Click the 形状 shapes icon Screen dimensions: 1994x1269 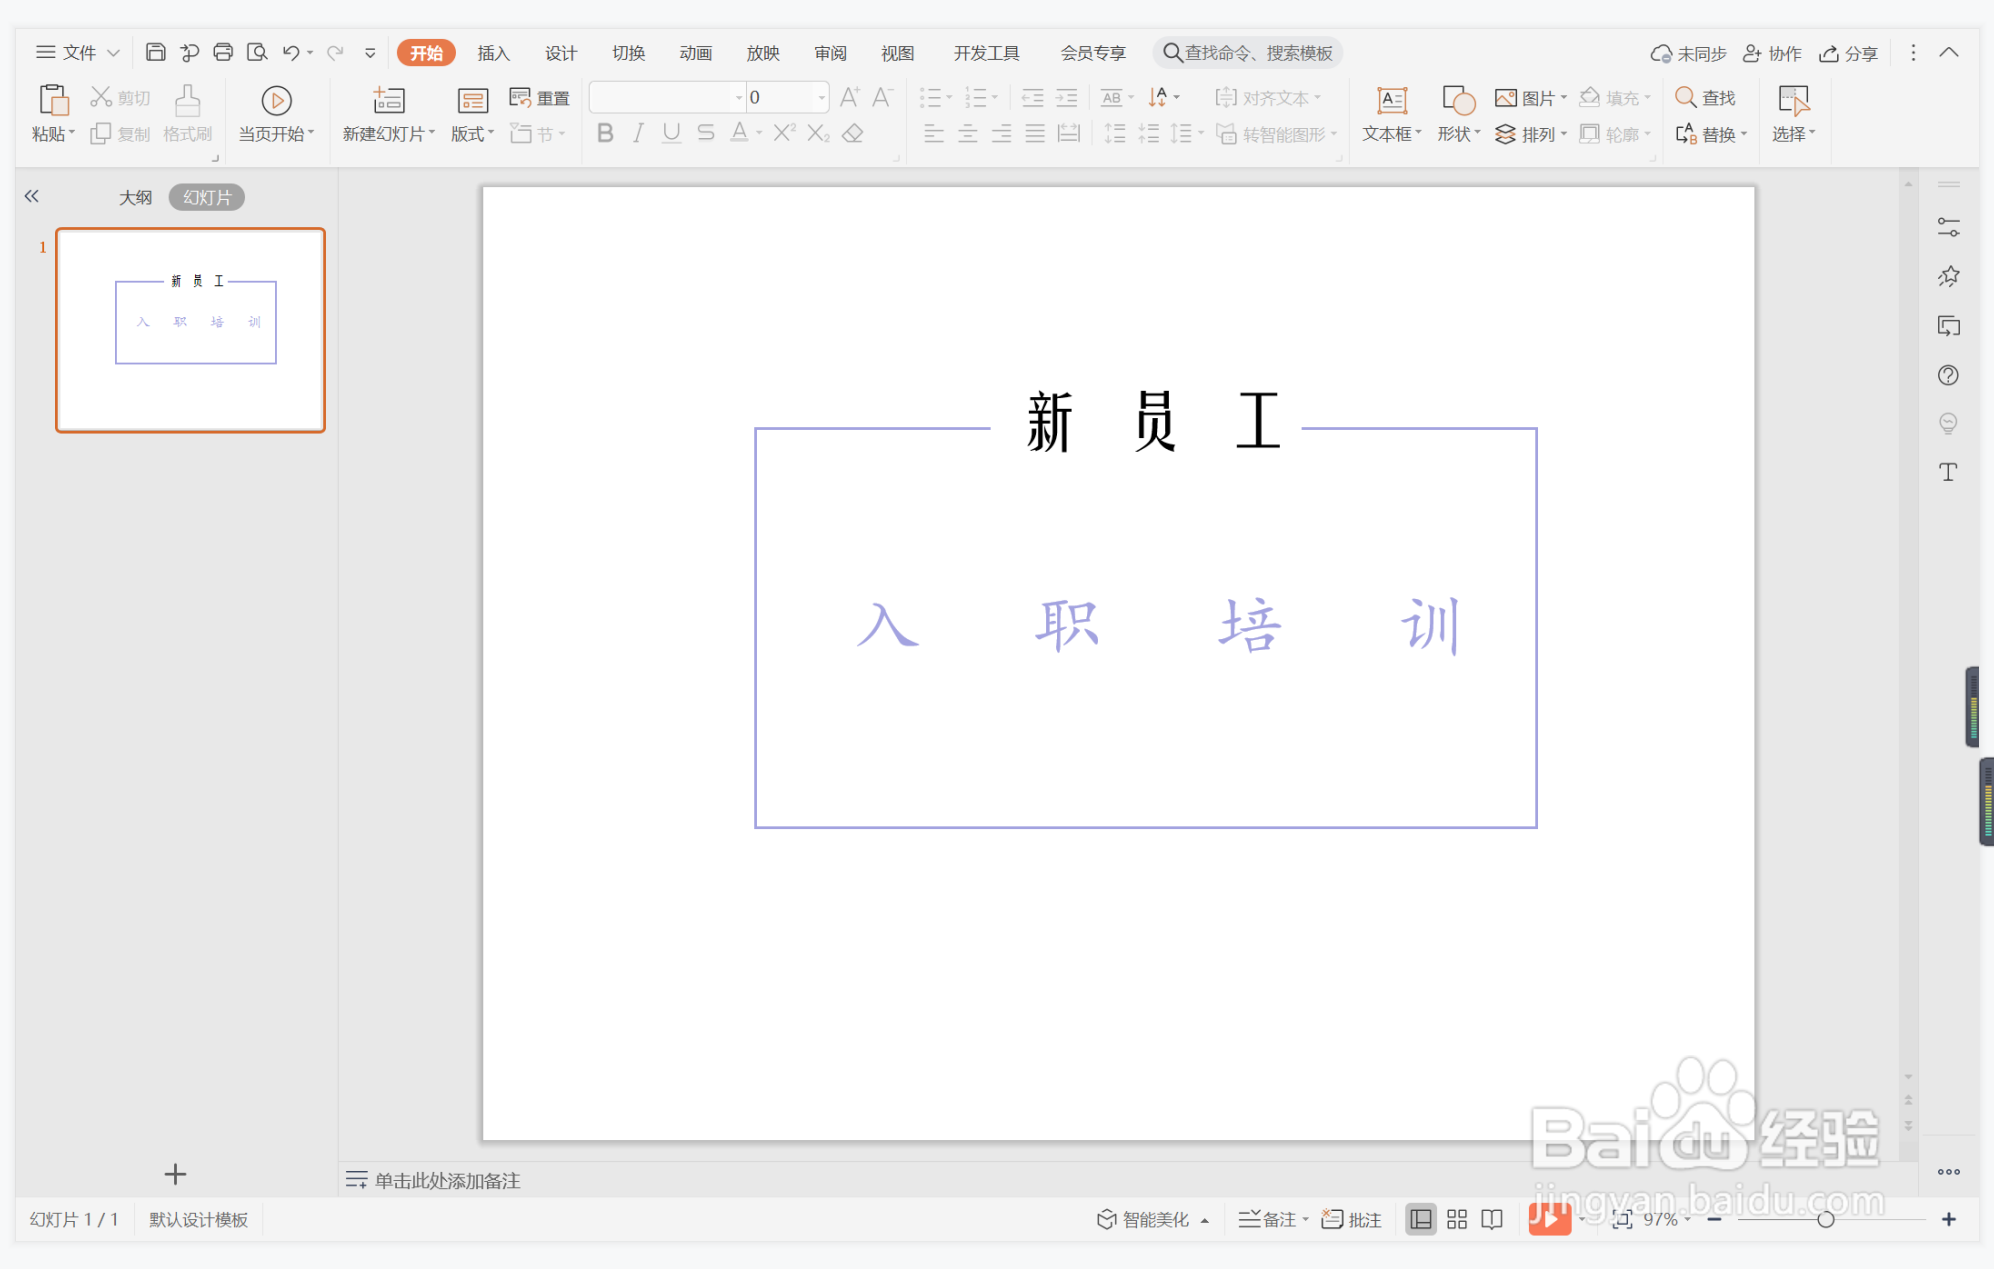1458,100
